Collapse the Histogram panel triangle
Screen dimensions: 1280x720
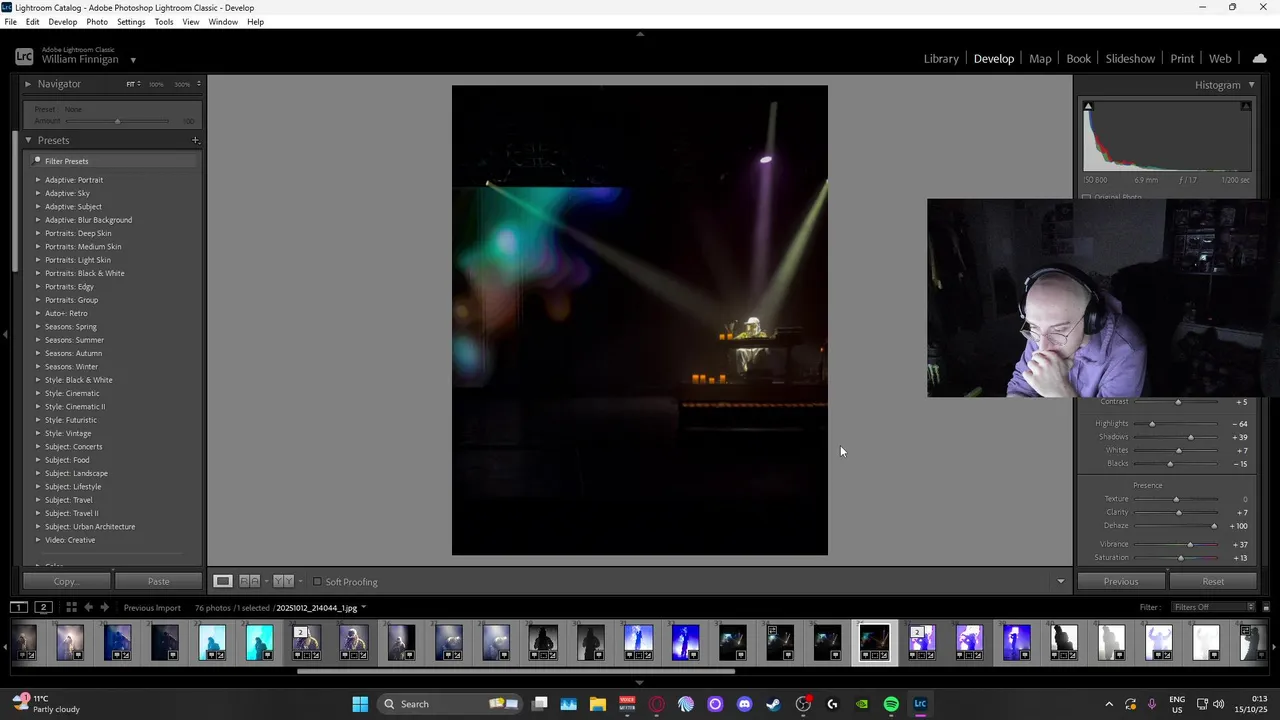tap(1251, 85)
